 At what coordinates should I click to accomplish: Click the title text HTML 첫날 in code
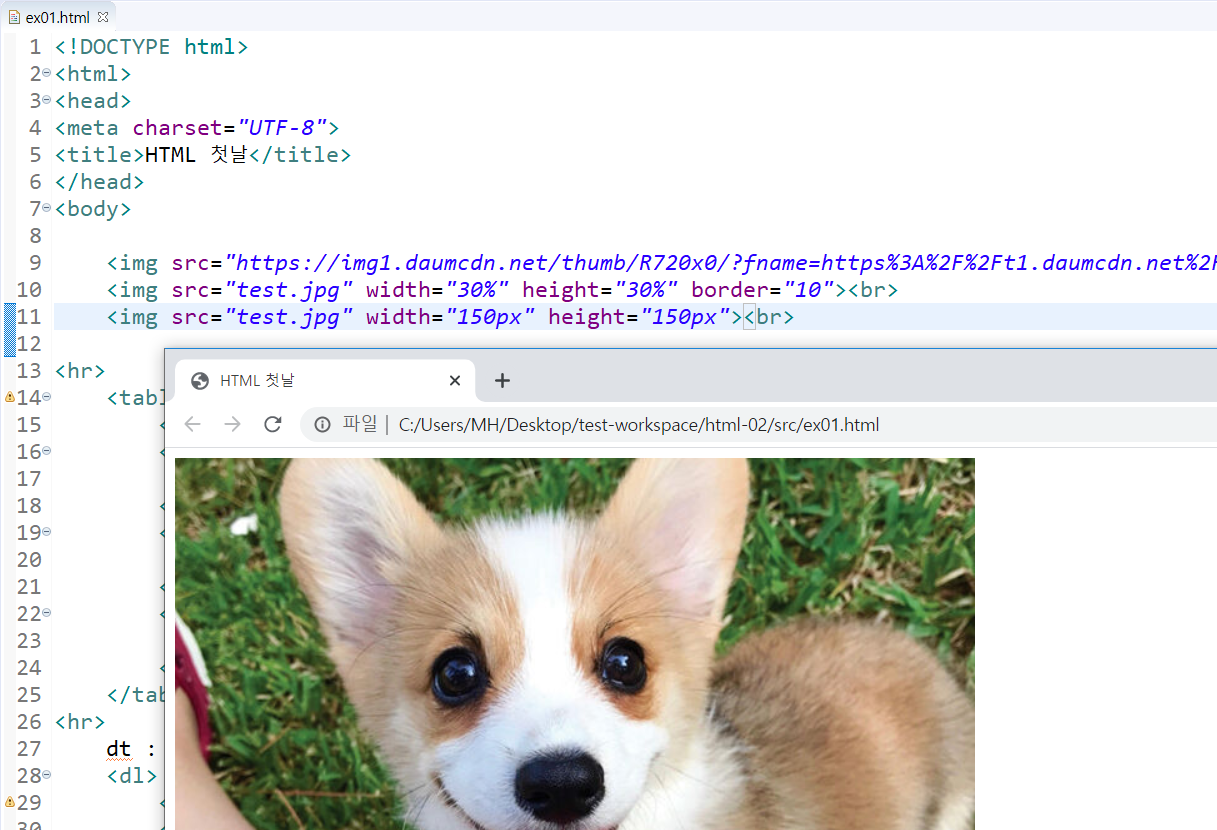click(196, 154)
